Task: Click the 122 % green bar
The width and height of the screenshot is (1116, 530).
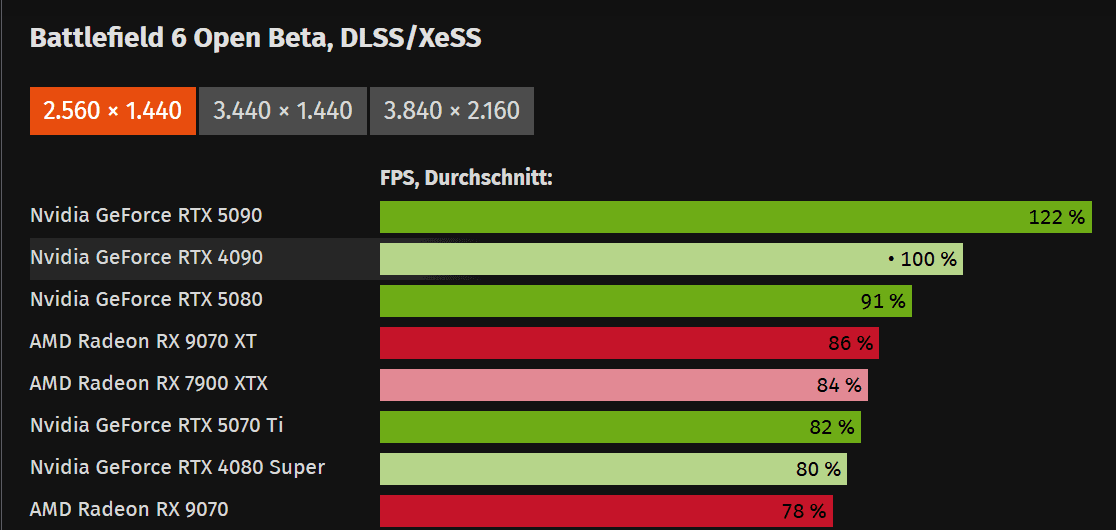Action: pyautogui.click(x=735, y=217)
